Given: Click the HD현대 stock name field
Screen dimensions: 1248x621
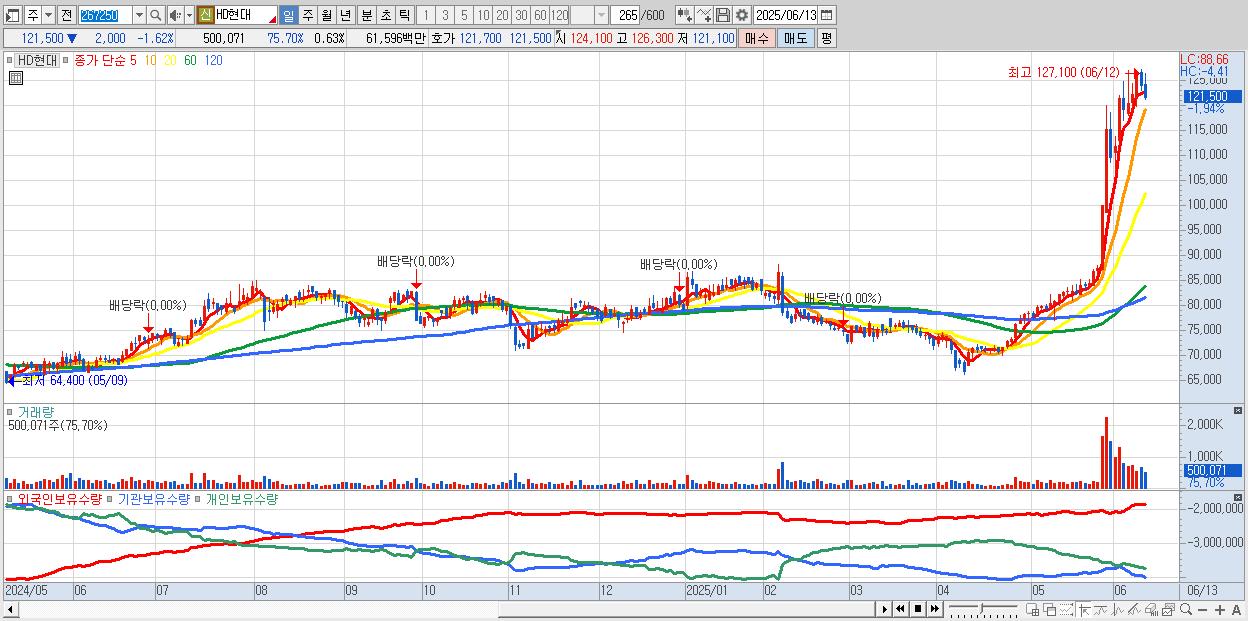Looking at the screenshot, I should [246, 15].
